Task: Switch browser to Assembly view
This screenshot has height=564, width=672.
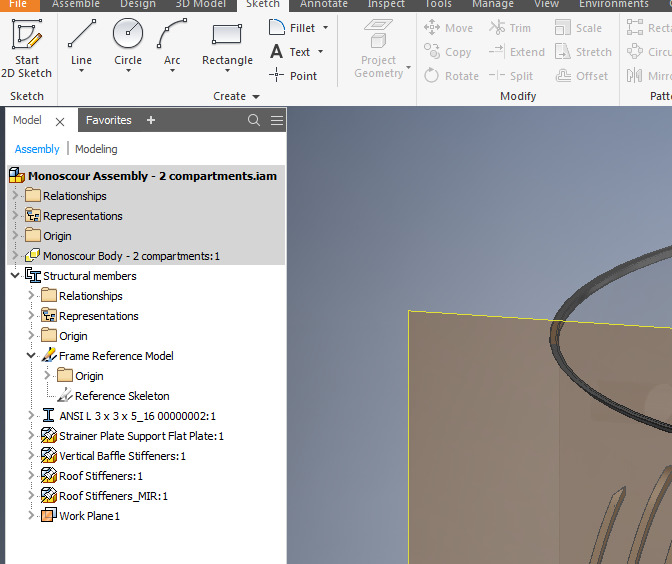Action: tap(37, 149)
